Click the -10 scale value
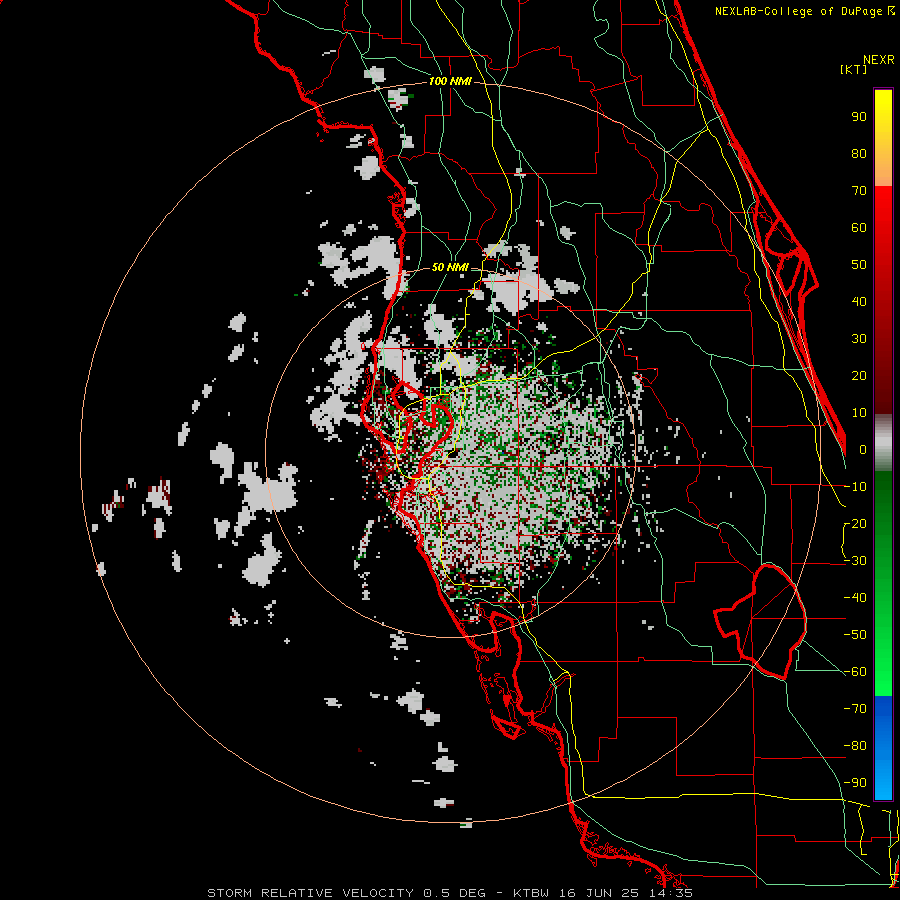 coord(855,487)
